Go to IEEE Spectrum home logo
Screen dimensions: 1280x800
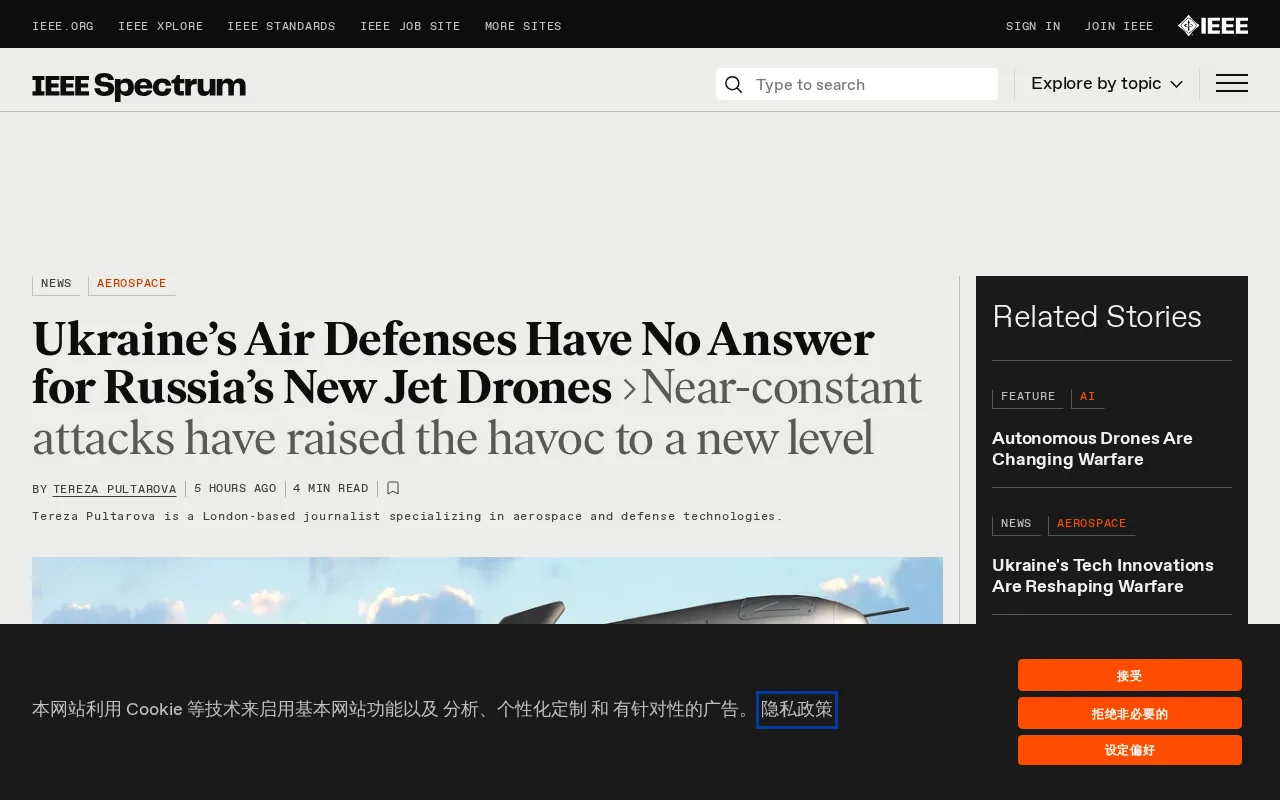tap(139, 86)
